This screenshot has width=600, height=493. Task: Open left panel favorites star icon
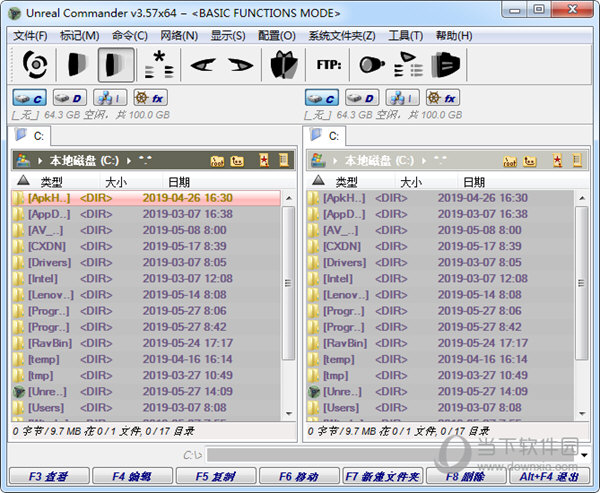coord(264,160)
